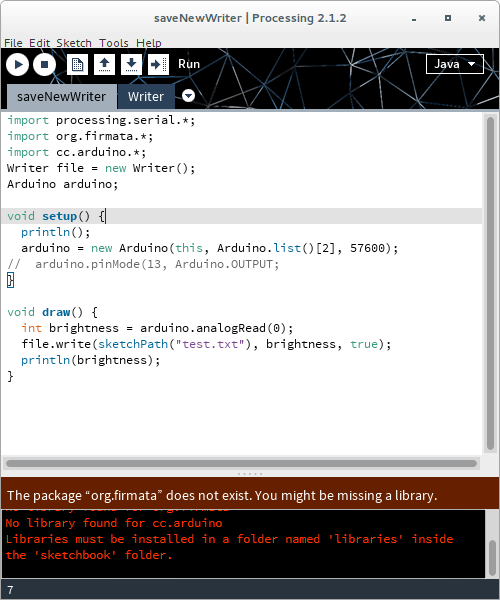This screenshot has height=600, width=500.
Task: Open a sketch with the up-arrow icon
Action: click(104, 64)
